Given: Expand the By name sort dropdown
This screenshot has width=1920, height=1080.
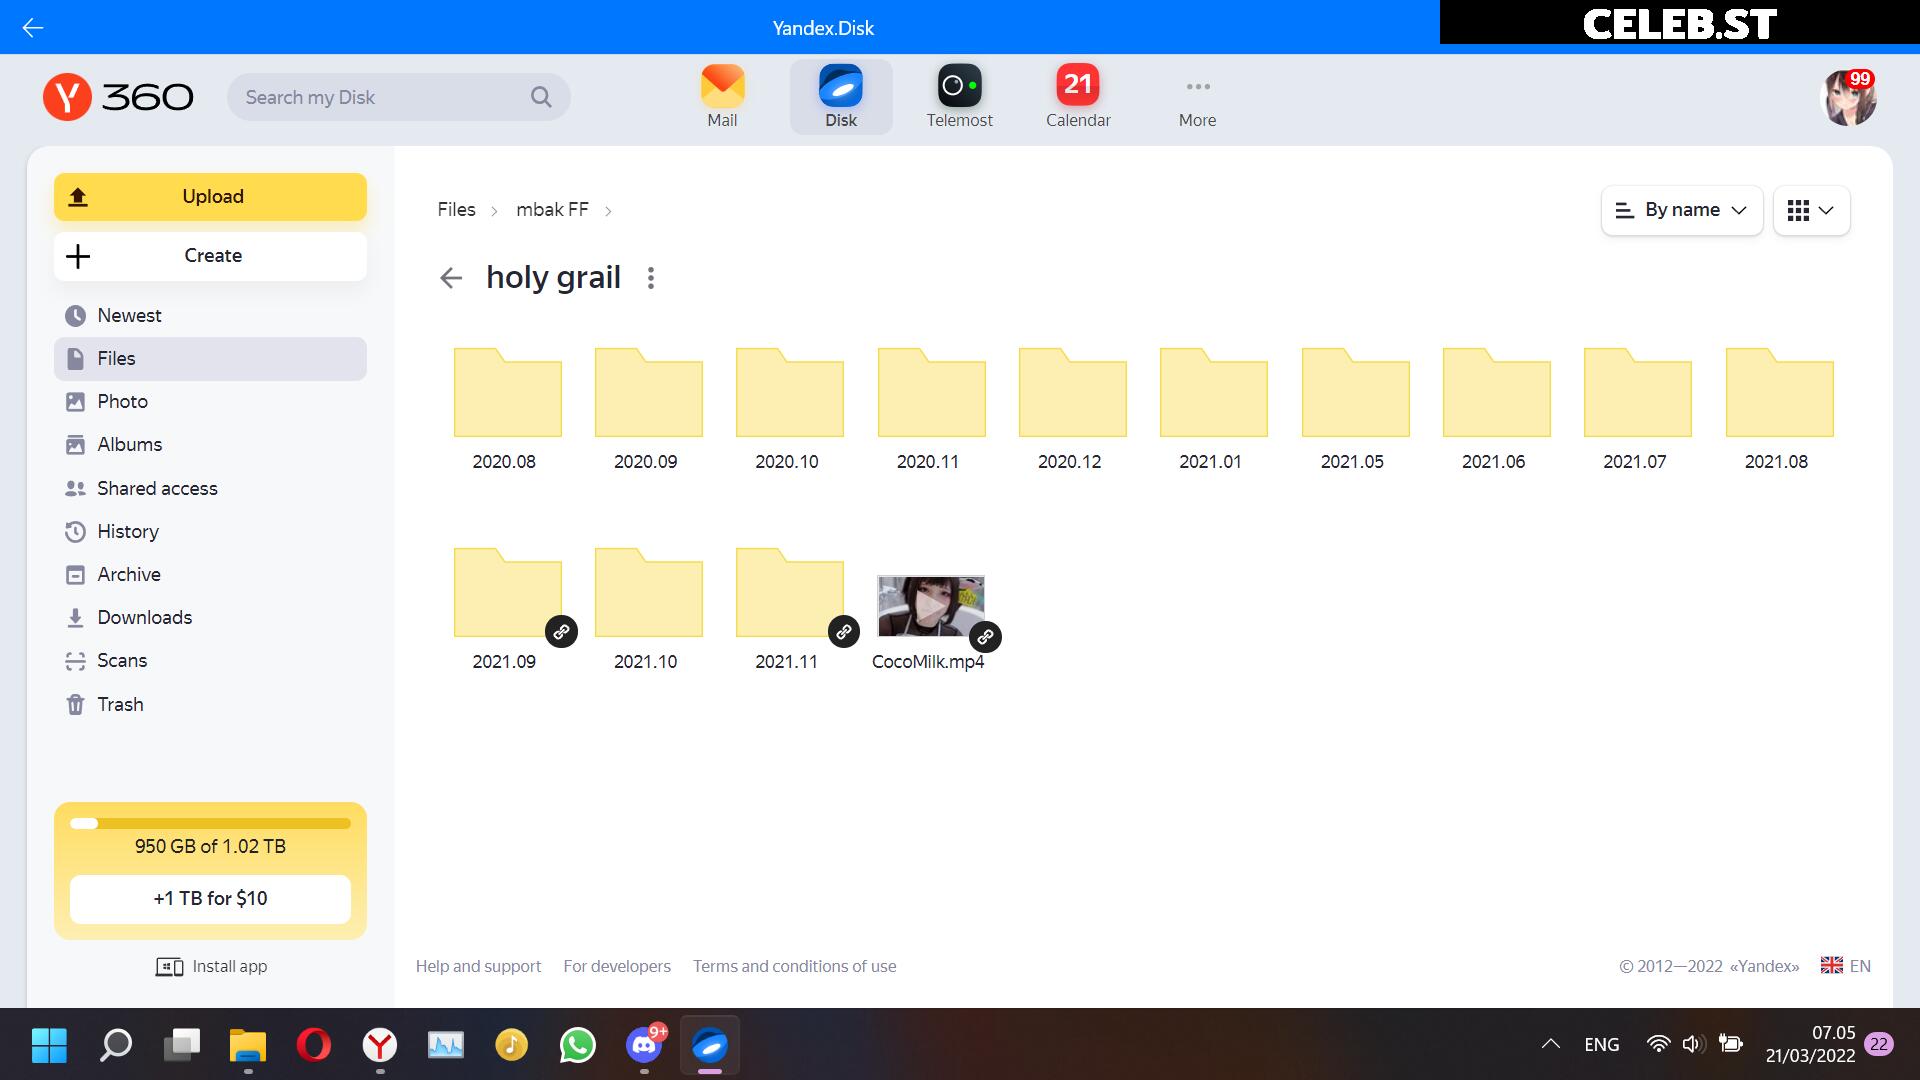Looking at the screenshot, I should [1681, 210].
